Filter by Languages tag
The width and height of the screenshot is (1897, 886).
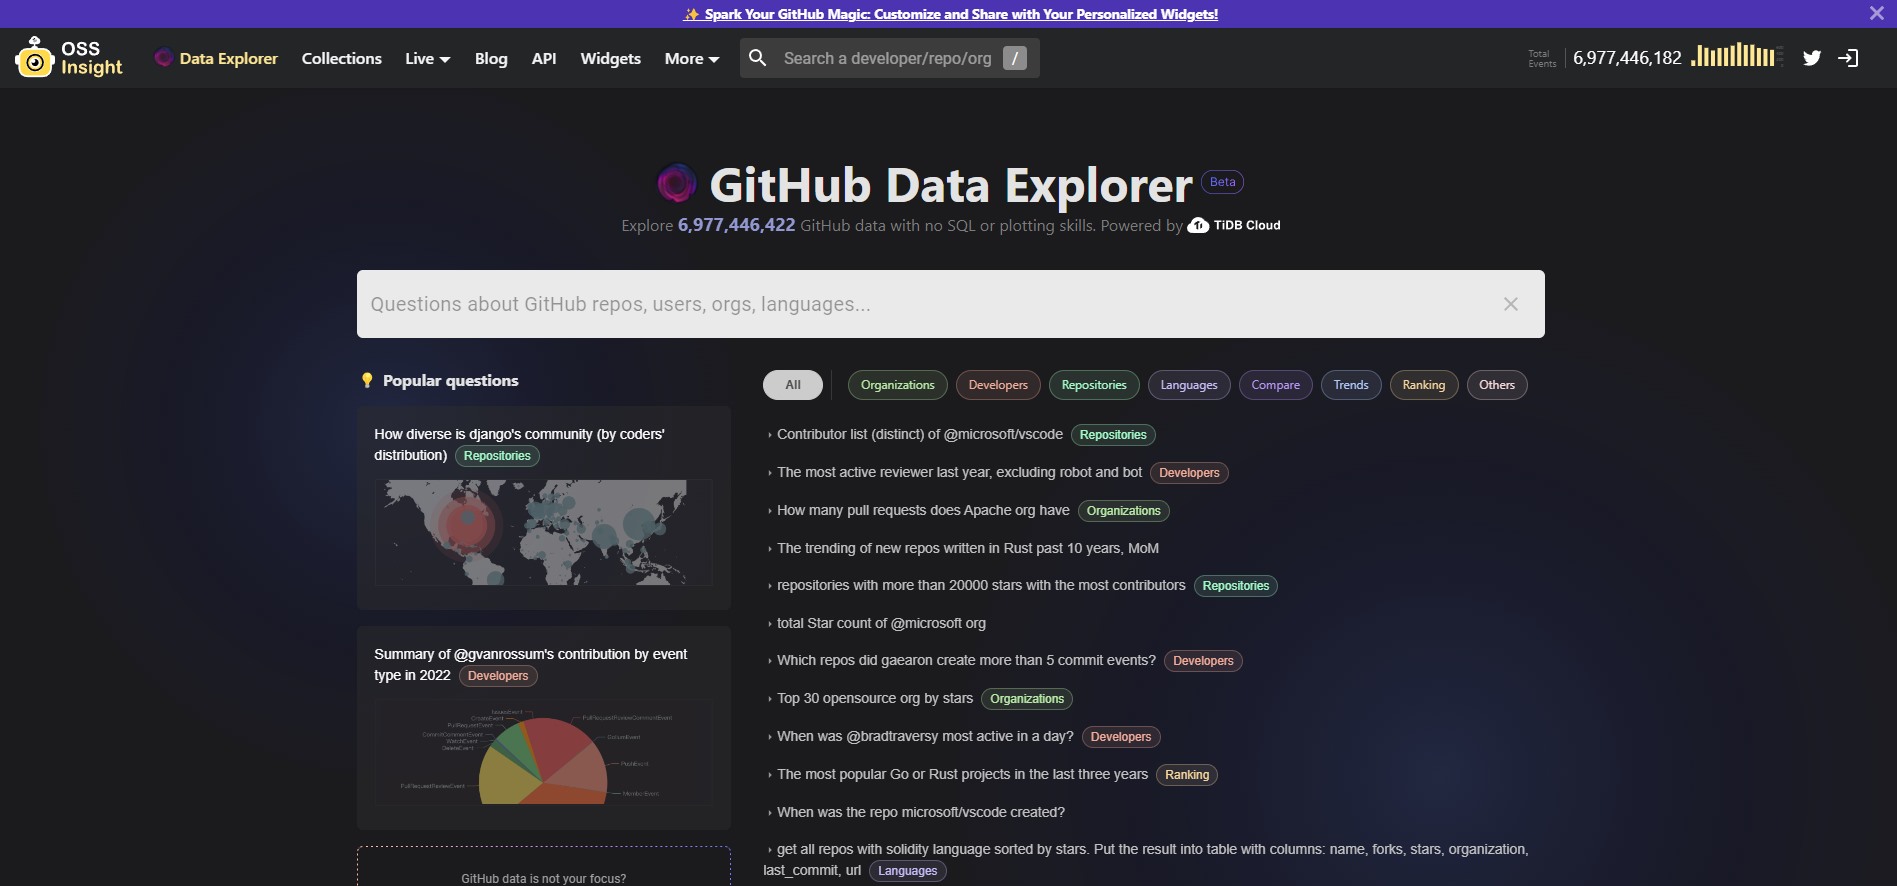[1189, 385]
